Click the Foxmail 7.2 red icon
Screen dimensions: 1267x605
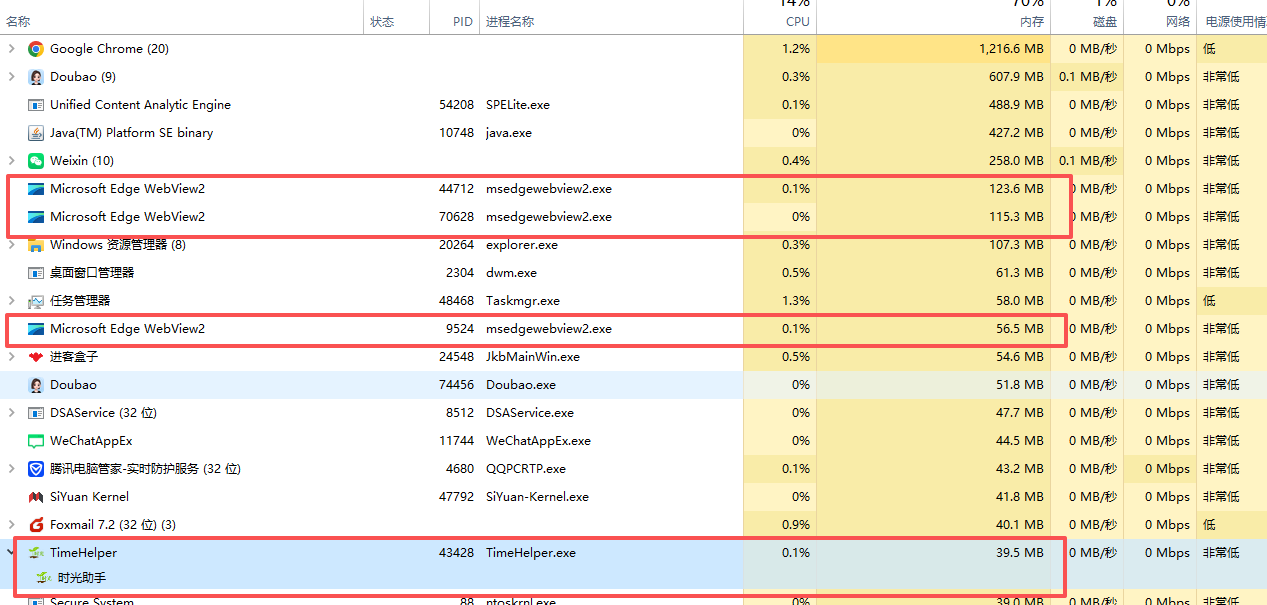36,525
